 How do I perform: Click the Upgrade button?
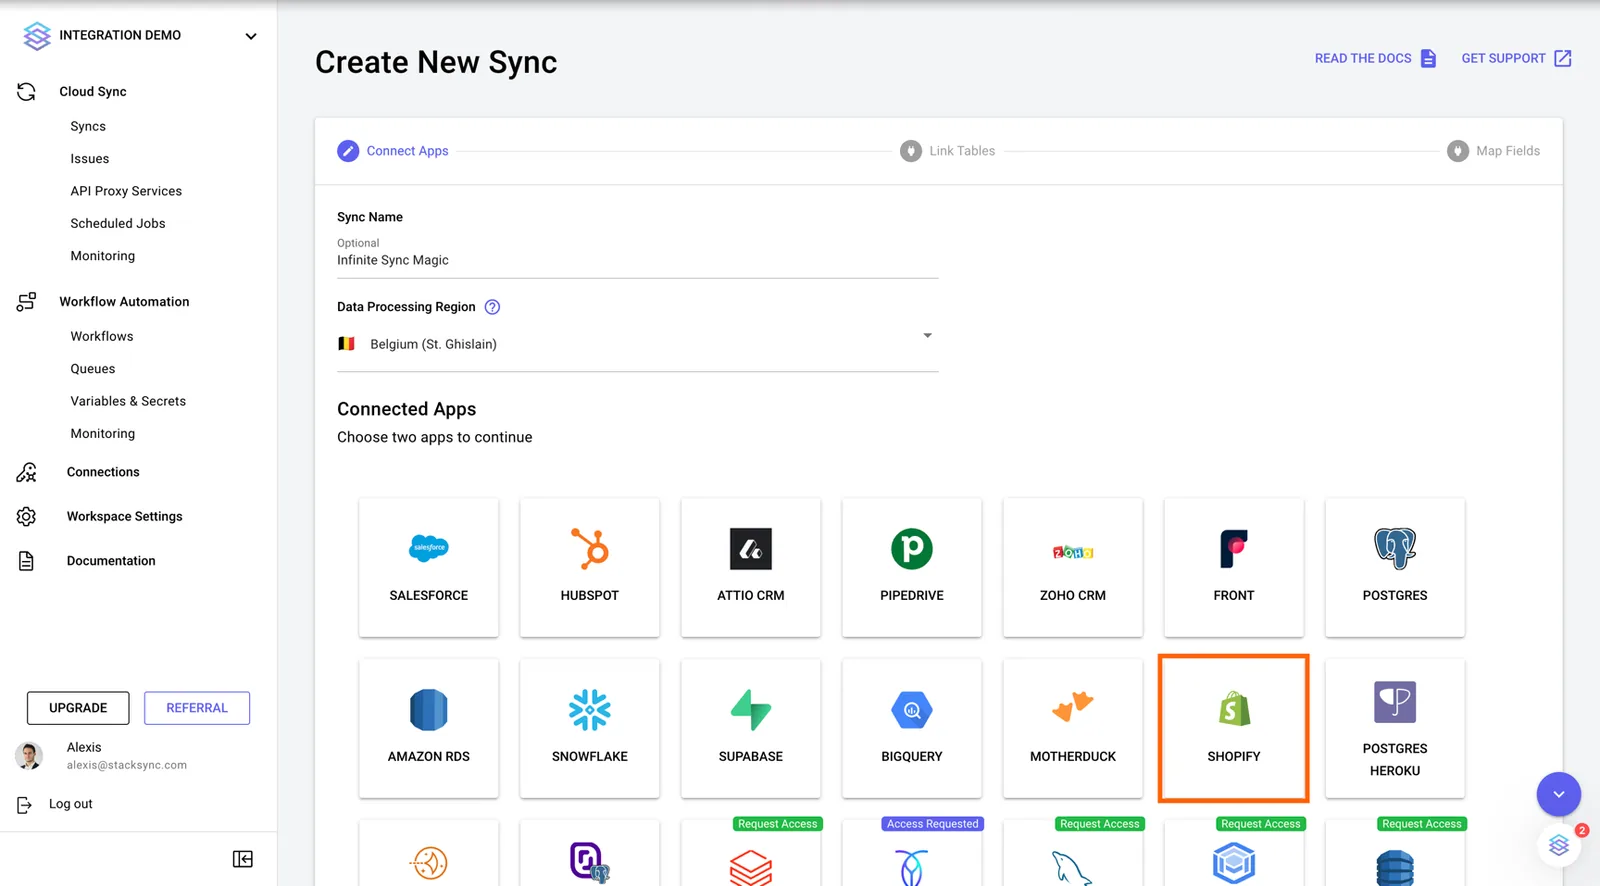(x=78, y=708)
